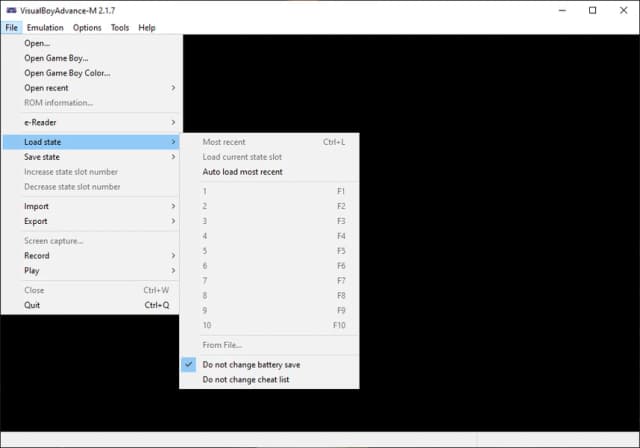Expand the Play submenu
The width and height of the screenshot is (640, 448).
pos(91,271)
